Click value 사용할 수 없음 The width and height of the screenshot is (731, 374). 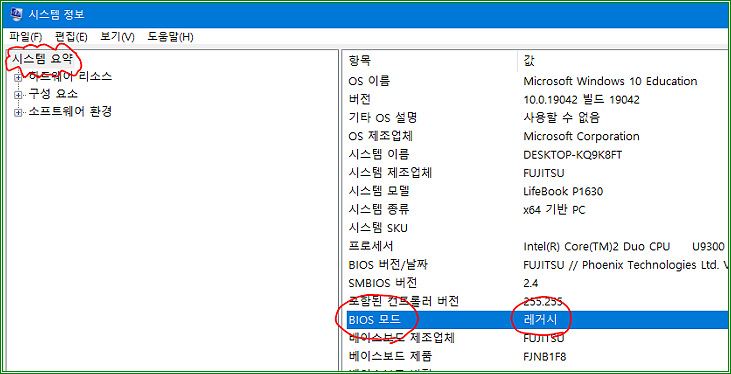pyautogui.click(x=561, y=118)
